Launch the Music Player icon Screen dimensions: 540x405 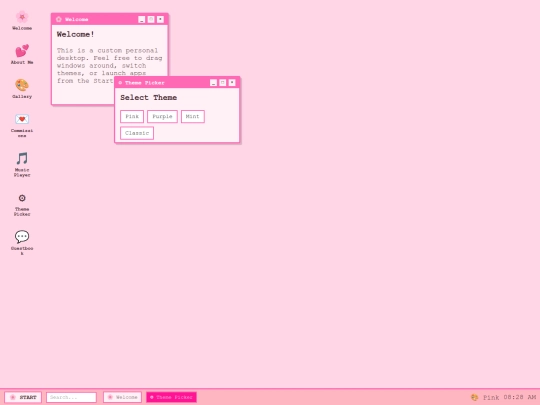coord(22,165)
